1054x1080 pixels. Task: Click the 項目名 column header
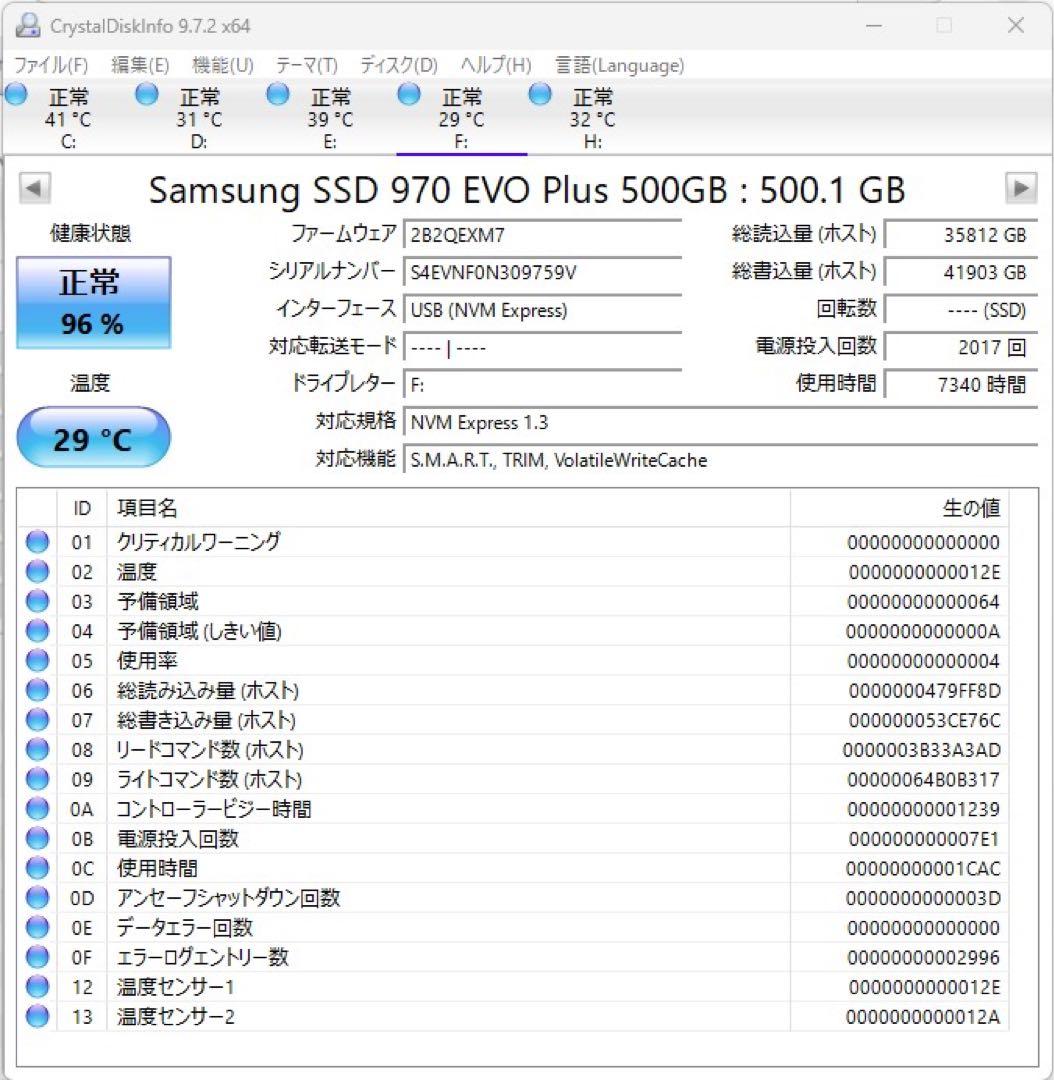[x=448, y=508]
